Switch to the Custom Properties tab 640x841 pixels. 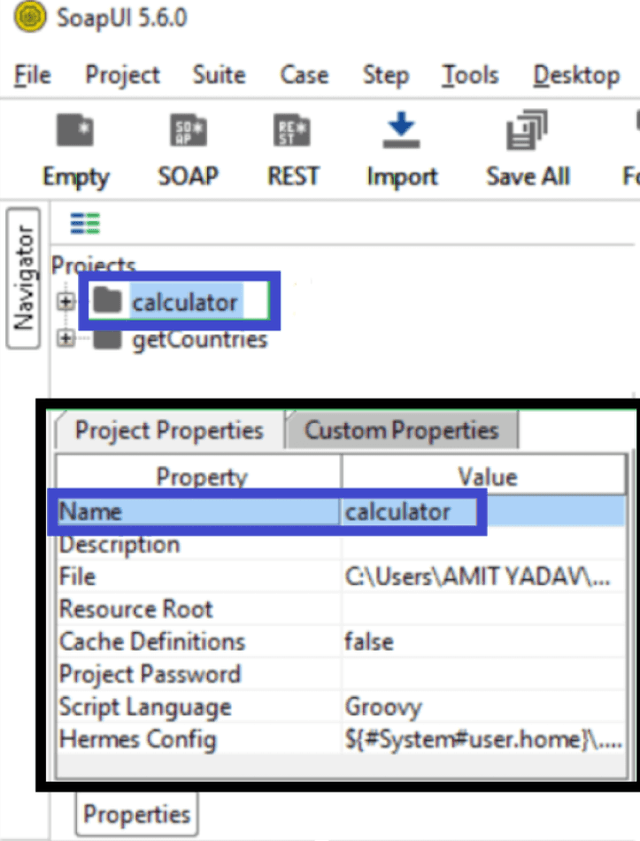(400, 430)
